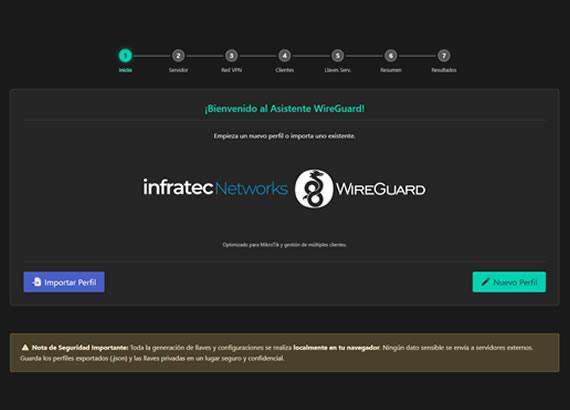Select the step 6 circle for Resumen
Image resolution: width=570 pixels, height=410 pixels.
[391, 56]
